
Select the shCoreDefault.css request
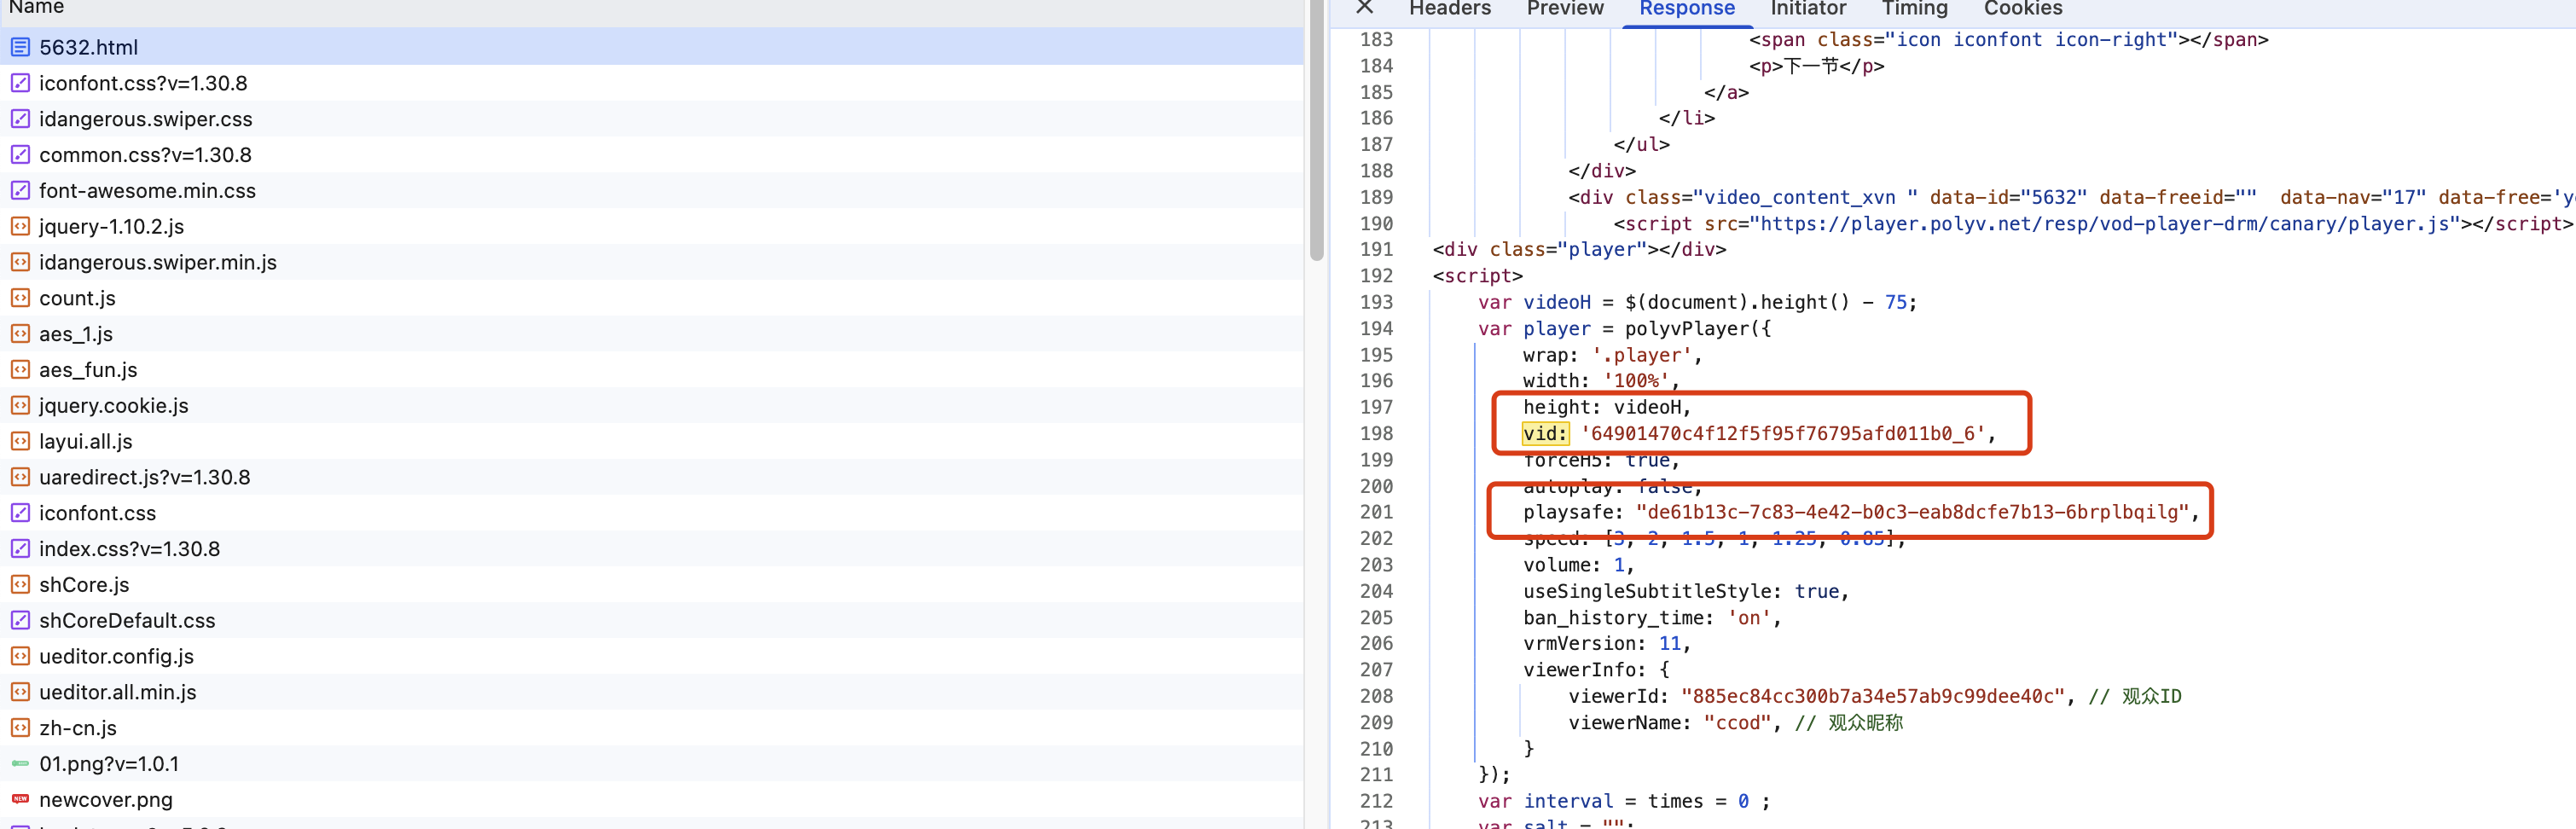click(x=652, y=620)
